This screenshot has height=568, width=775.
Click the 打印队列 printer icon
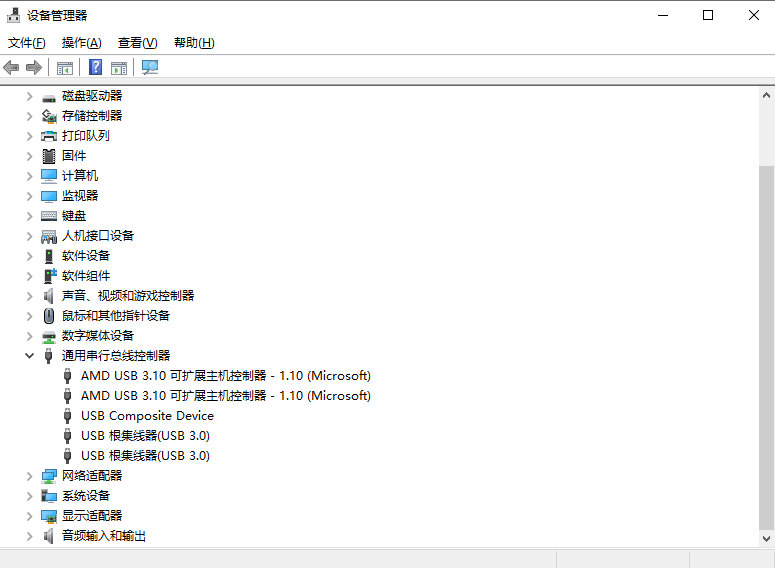49,136
